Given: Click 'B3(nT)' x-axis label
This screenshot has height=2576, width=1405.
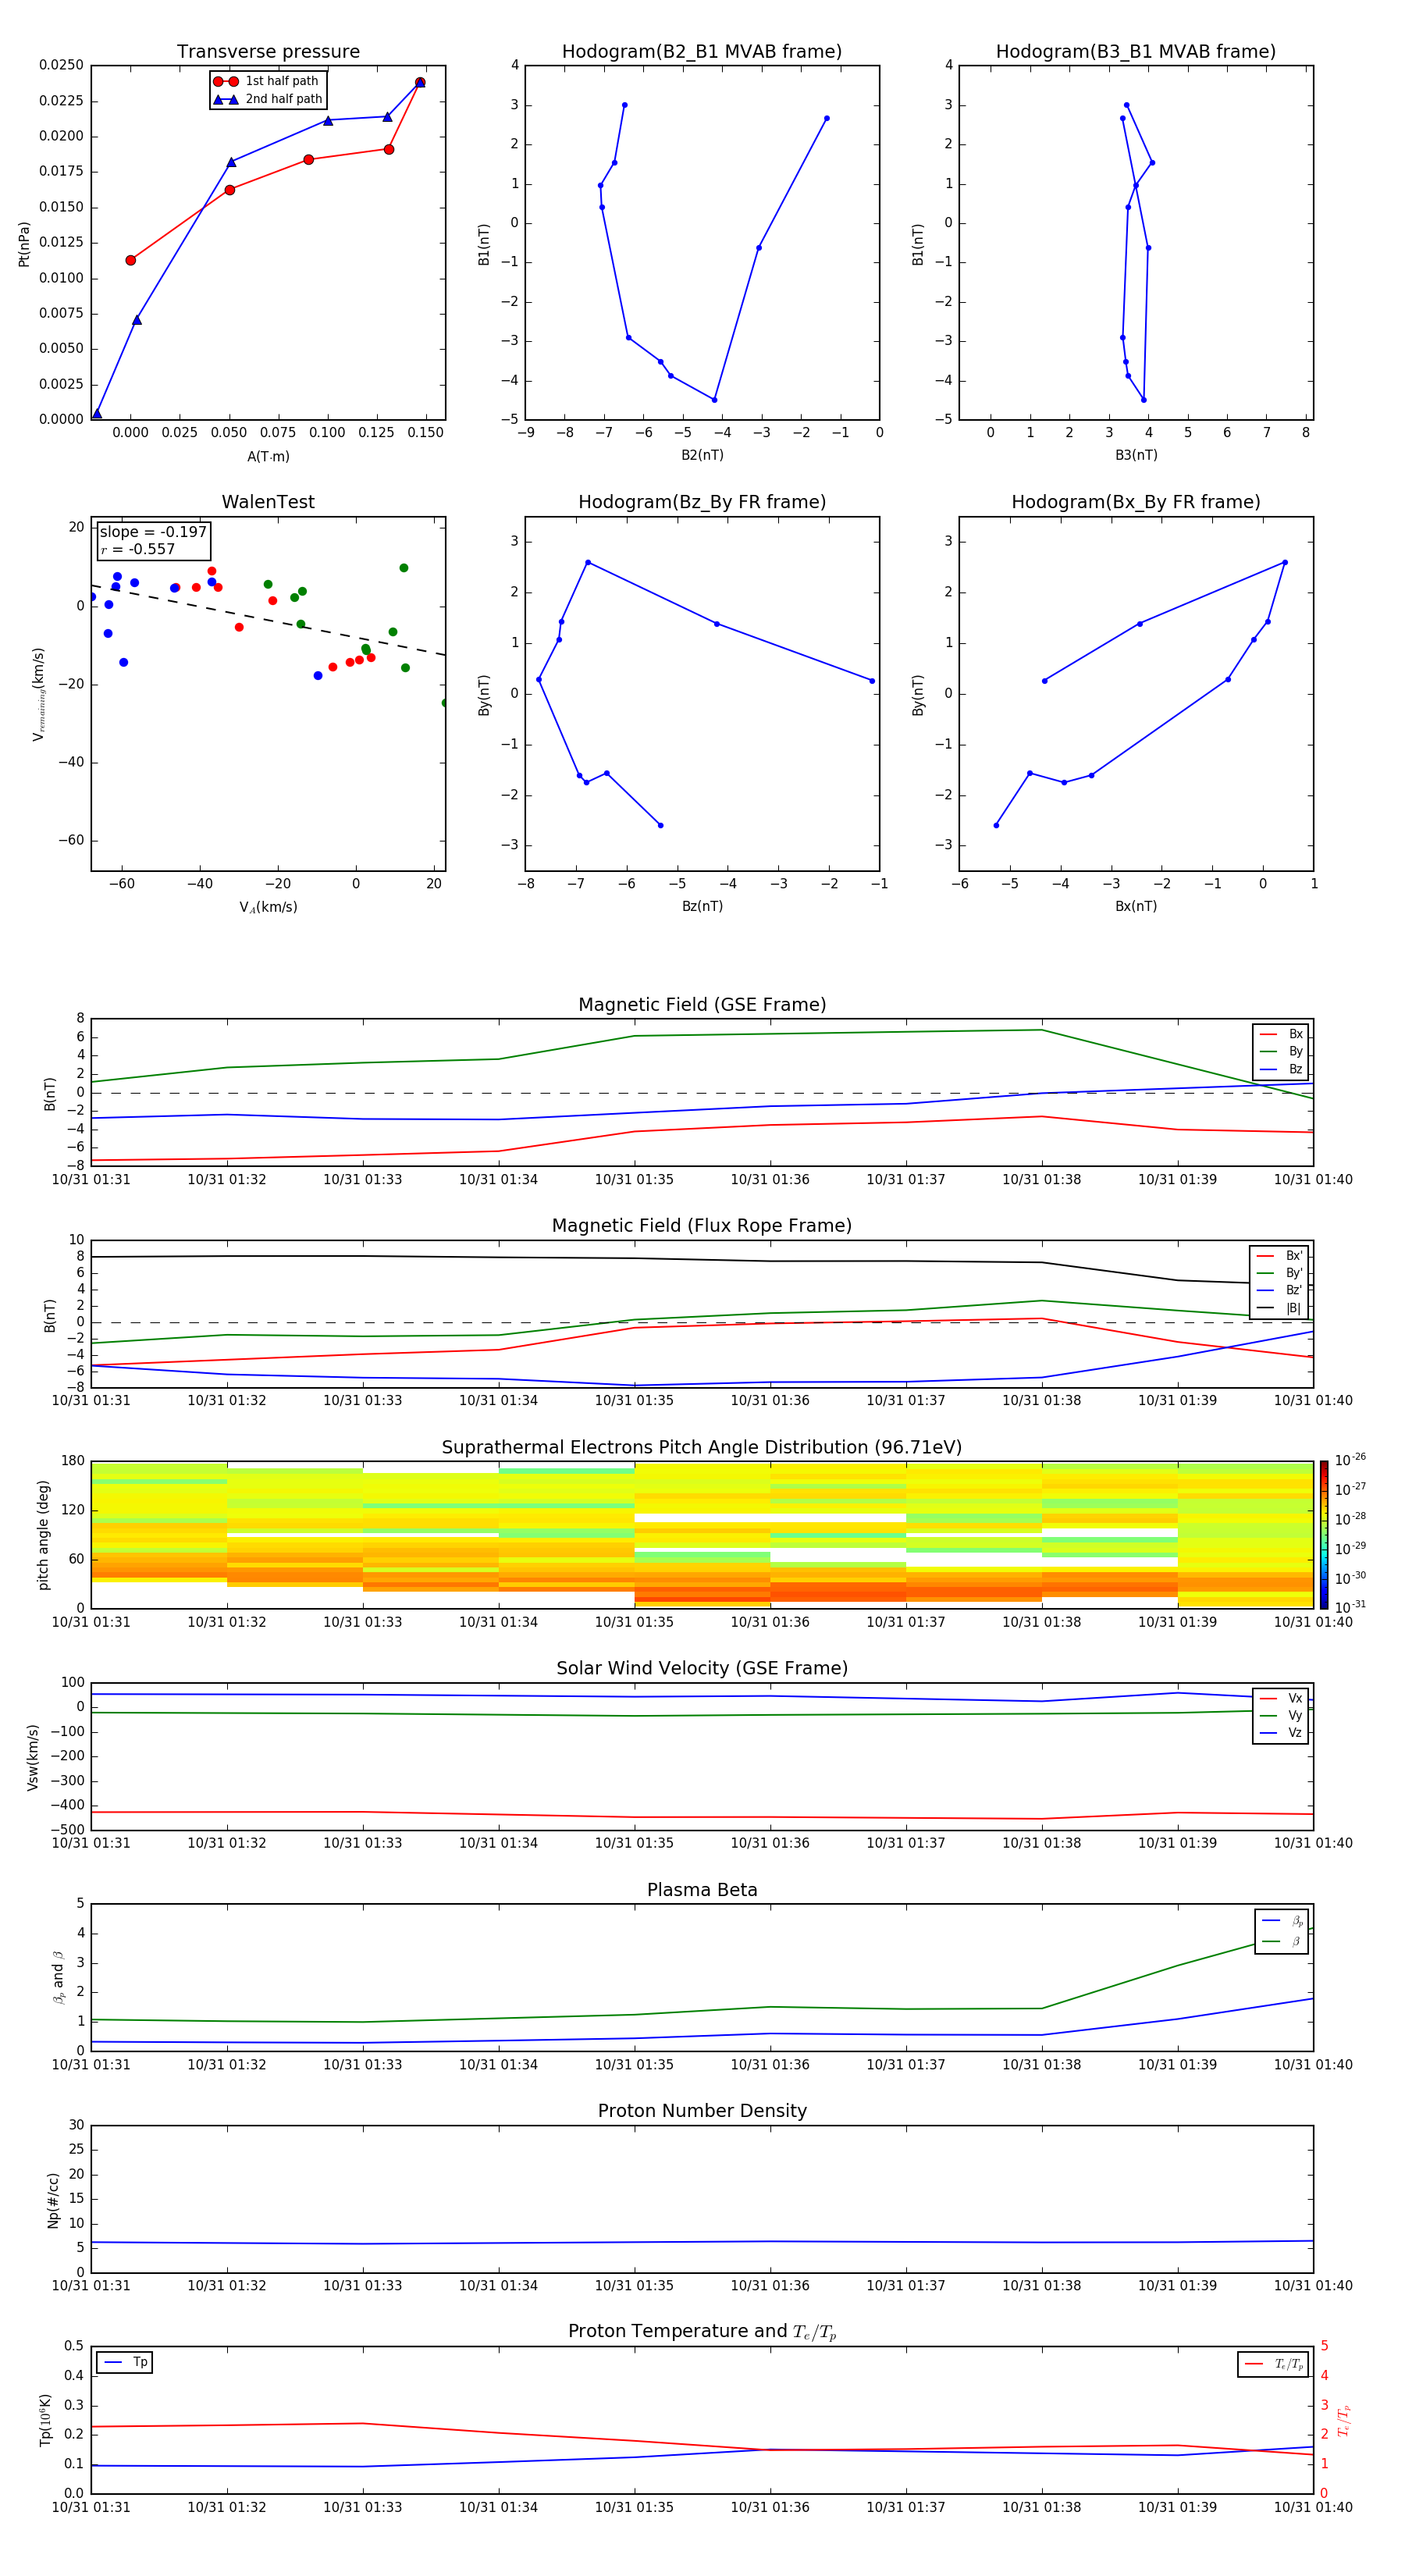Looking at the screenshot, I should 1136,455.
